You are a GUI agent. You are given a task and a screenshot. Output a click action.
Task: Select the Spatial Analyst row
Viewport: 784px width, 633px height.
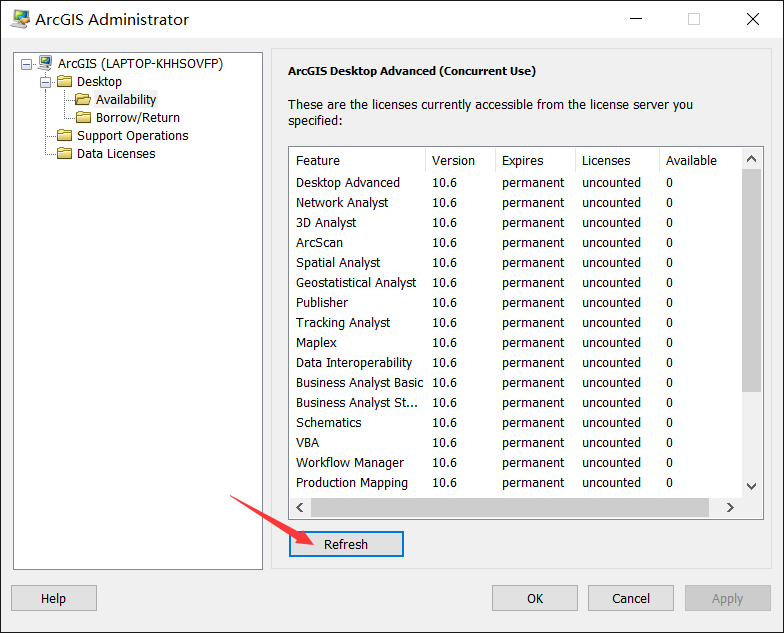point(515,262)
